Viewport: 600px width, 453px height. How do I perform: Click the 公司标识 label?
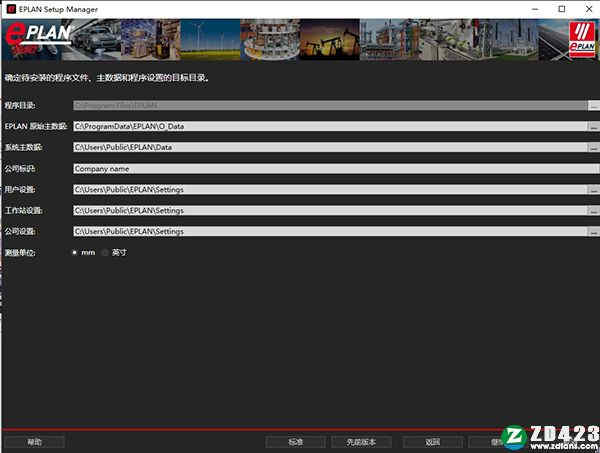point(20,169)
